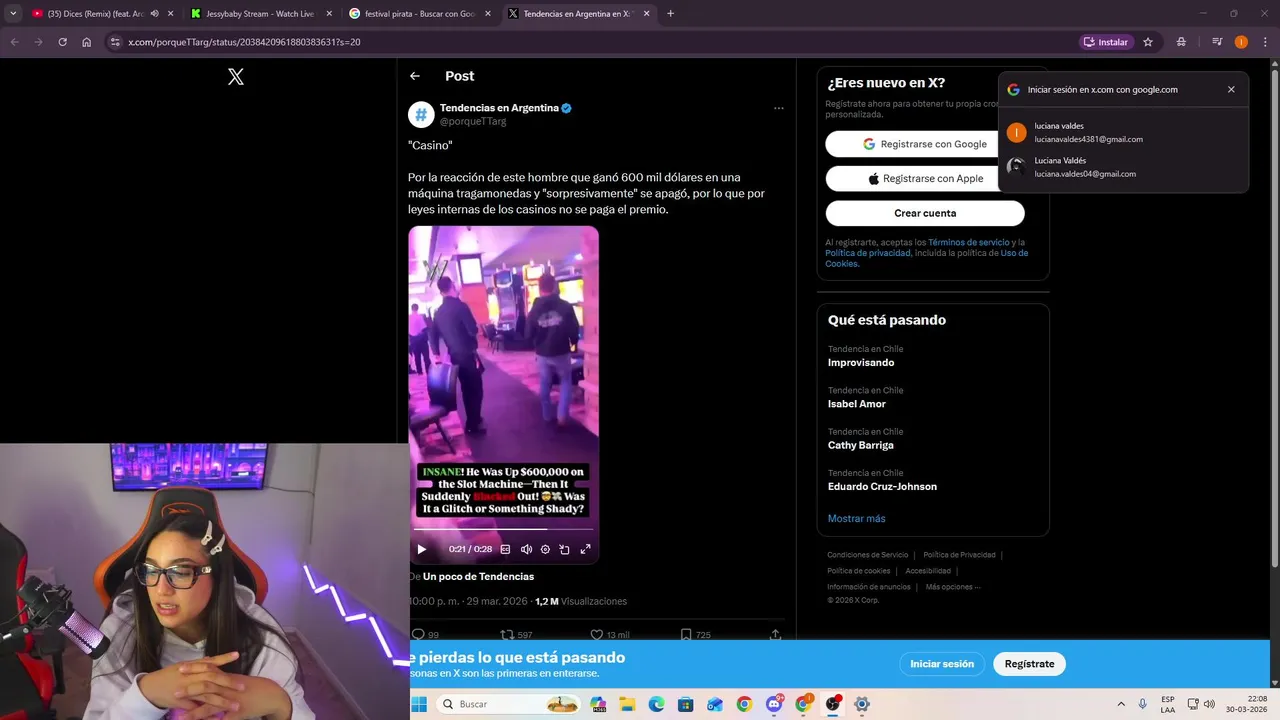Open Microsoft Store from the taskbar
The height and width of the screenshot is (720, 1280).
(x=685, y=704)
